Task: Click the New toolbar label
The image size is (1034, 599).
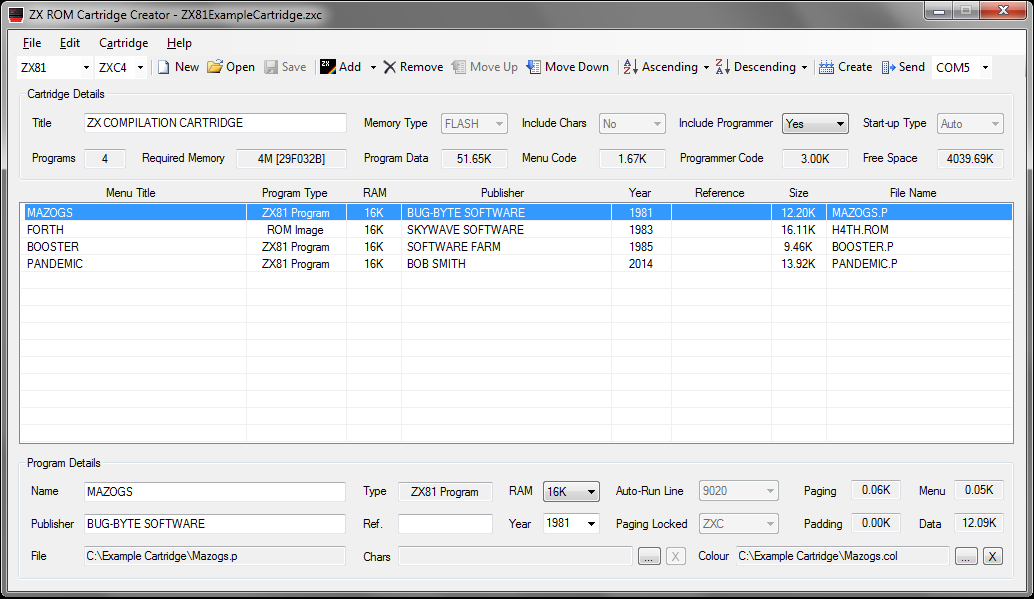Action: click(x=187, y=67)
